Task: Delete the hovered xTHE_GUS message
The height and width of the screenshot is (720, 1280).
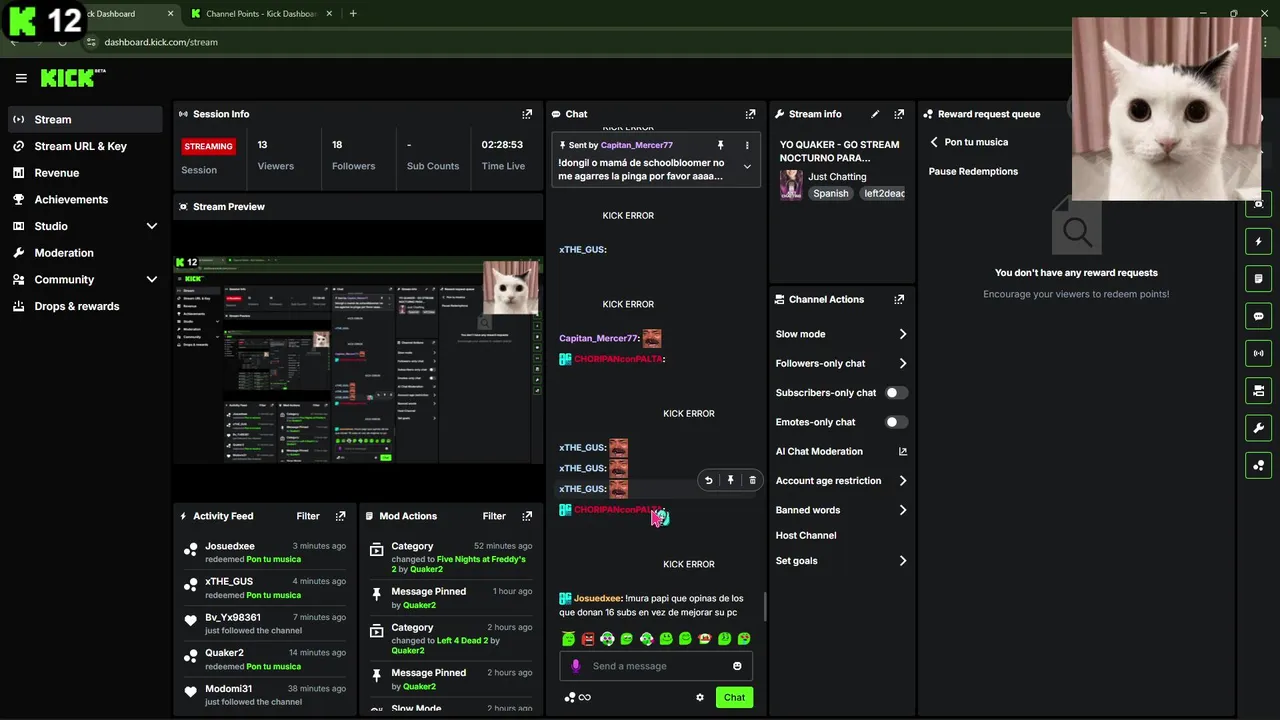Action: click(x=753, y=481)
